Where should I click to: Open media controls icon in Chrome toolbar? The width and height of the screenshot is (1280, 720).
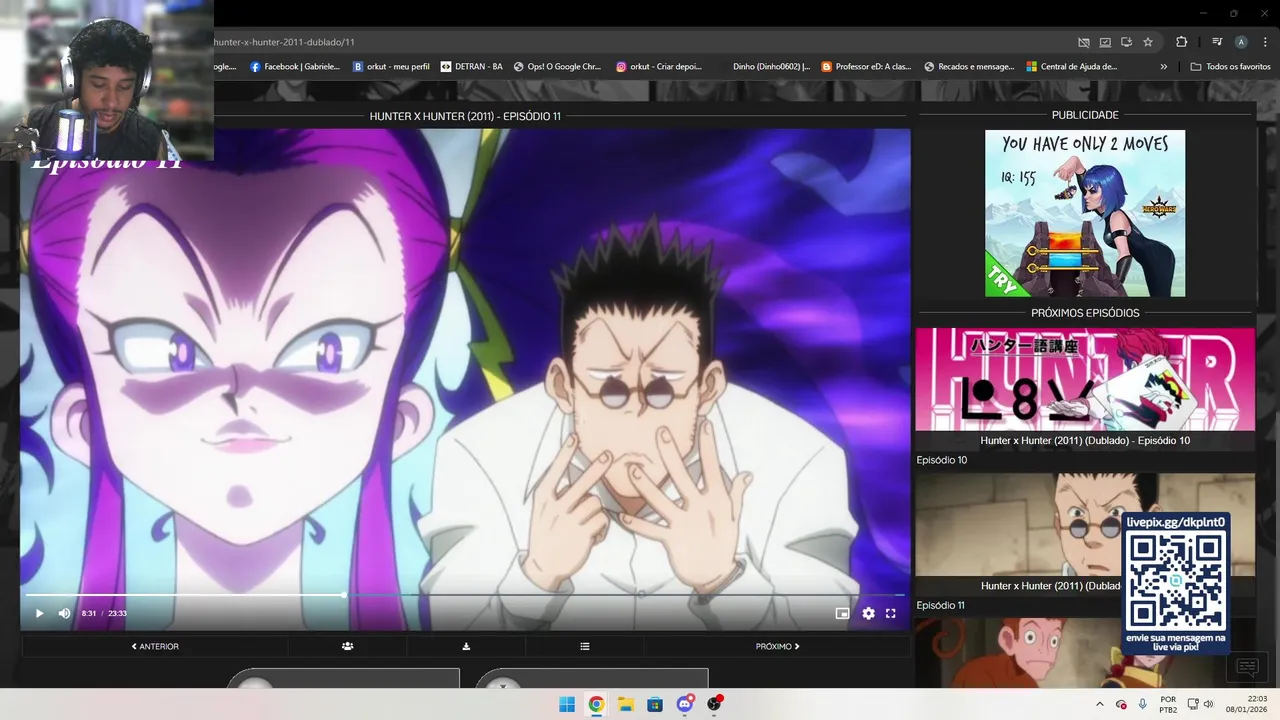(x=1217, y=42)
